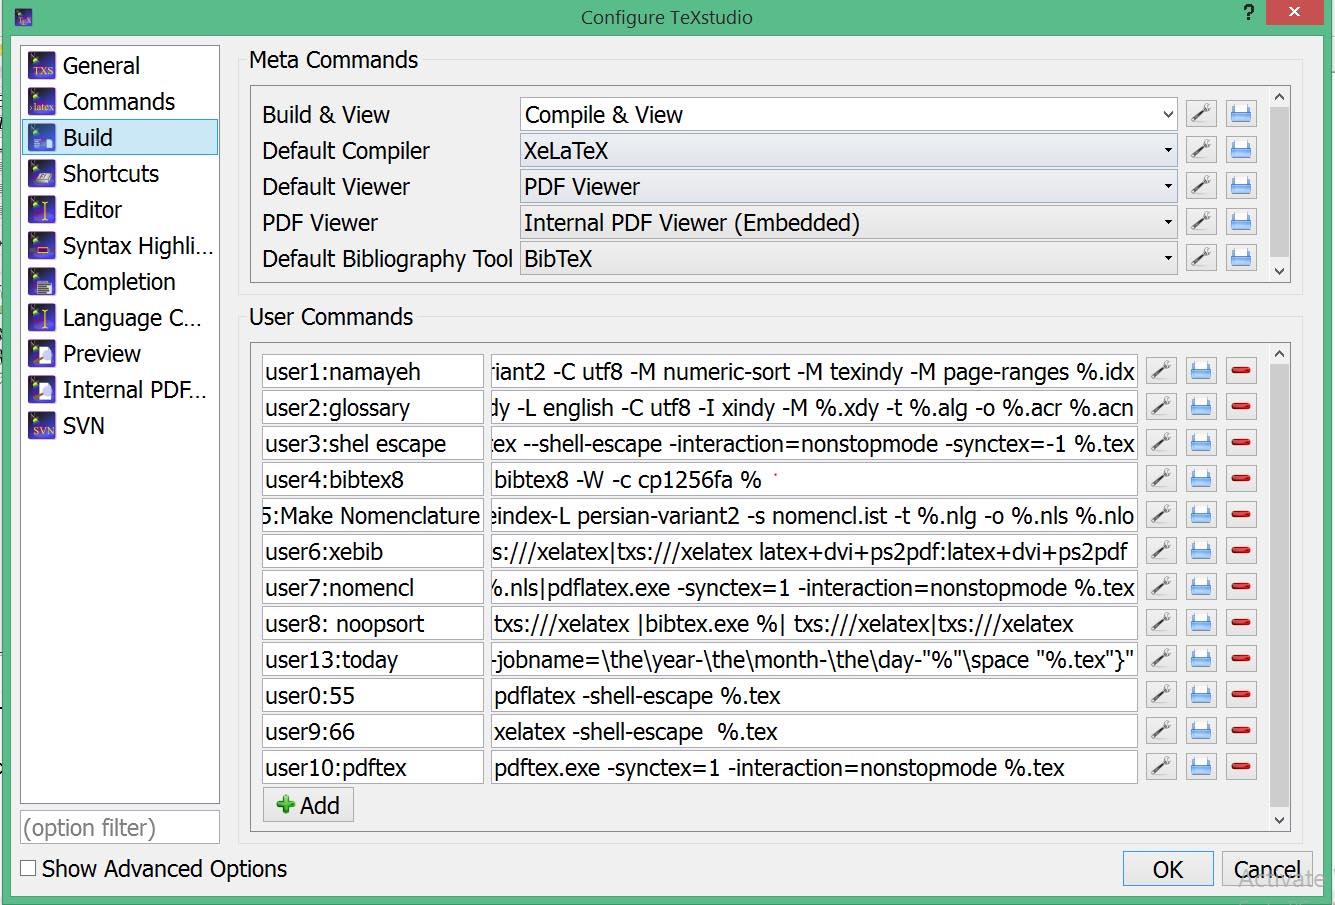Screen dimensions: 1335x905
Task: Open the PDF Viewer dropdown
Action: (x=849, y=222)
